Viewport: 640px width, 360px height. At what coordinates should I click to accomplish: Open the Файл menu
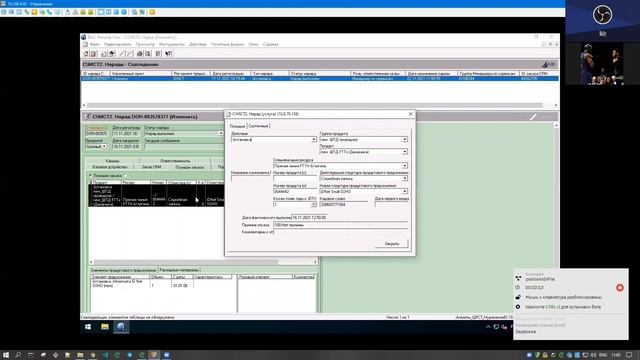[95, 44]
